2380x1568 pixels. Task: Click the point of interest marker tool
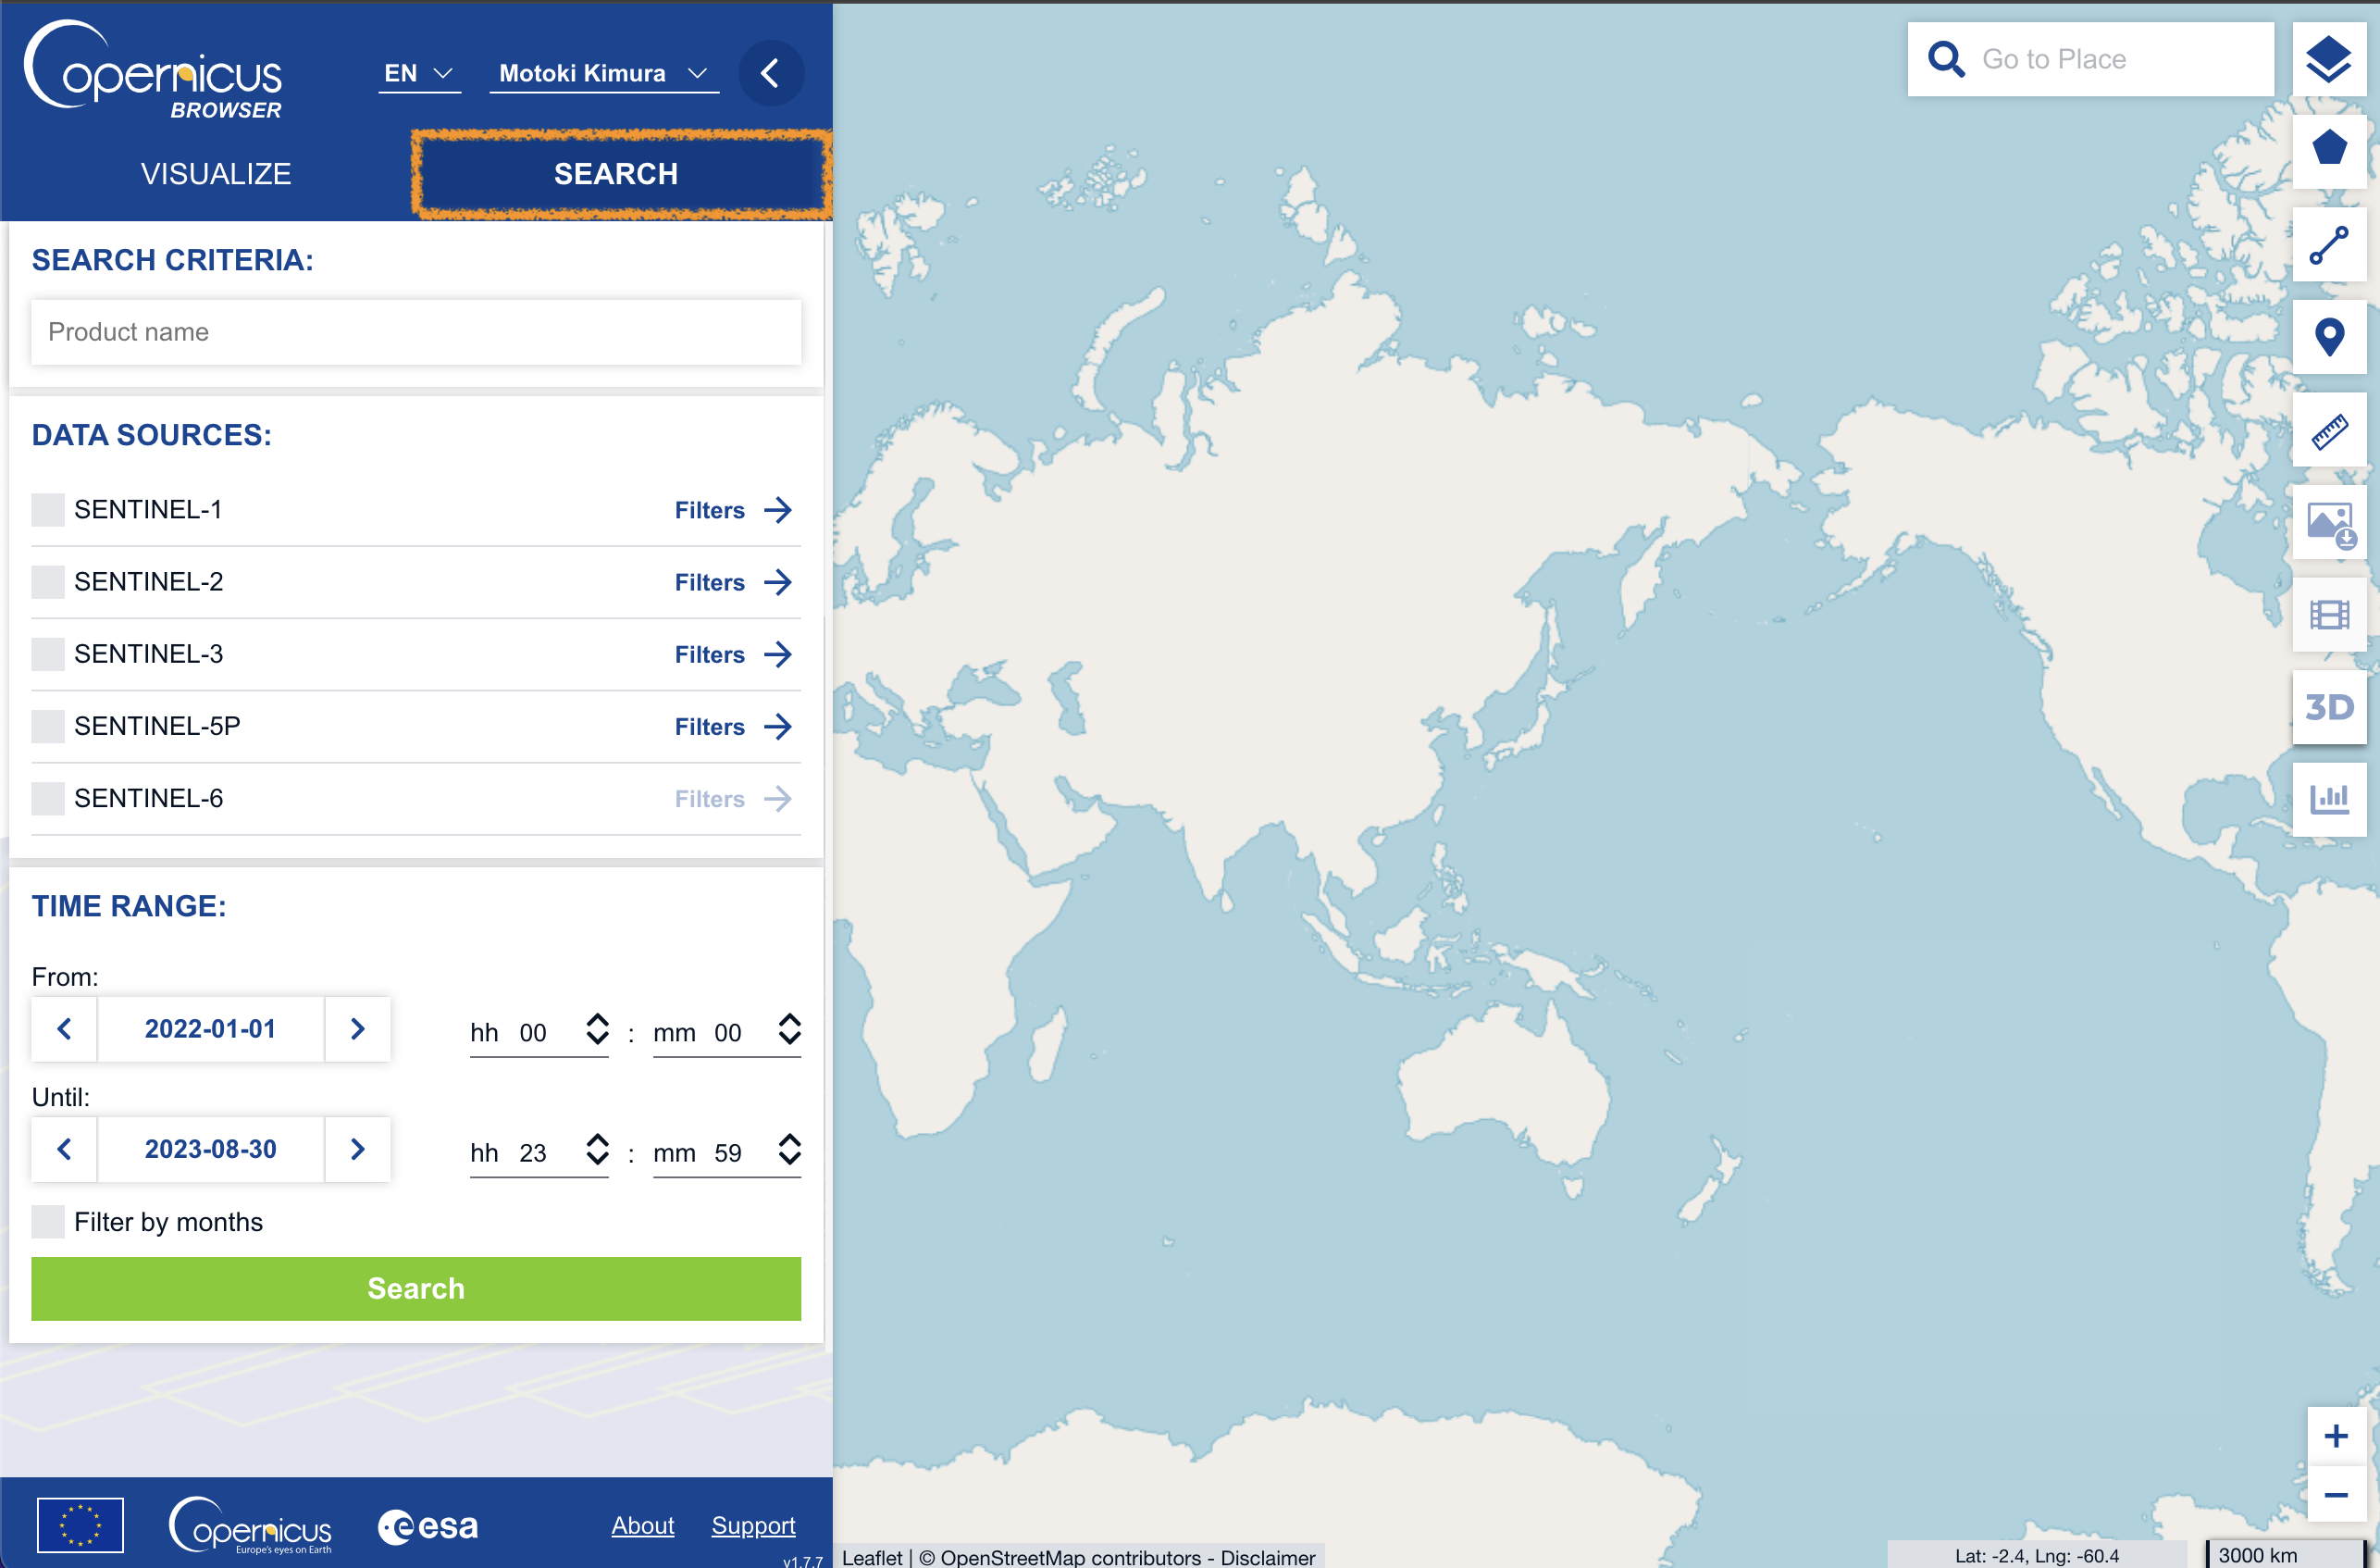tap(2328, 337)
